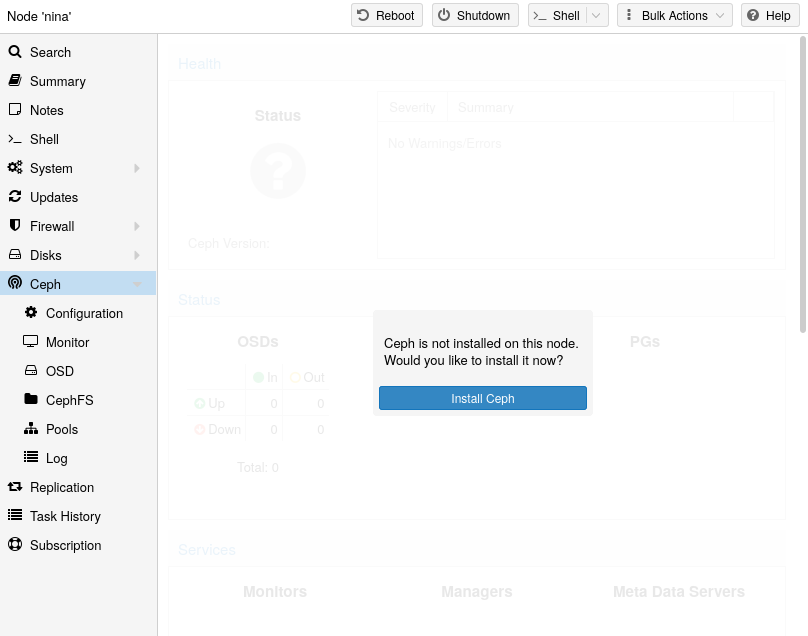
Task: Click the Subscription lifebuoy icon
Action: pyautogui.click(x=15, y=545)
